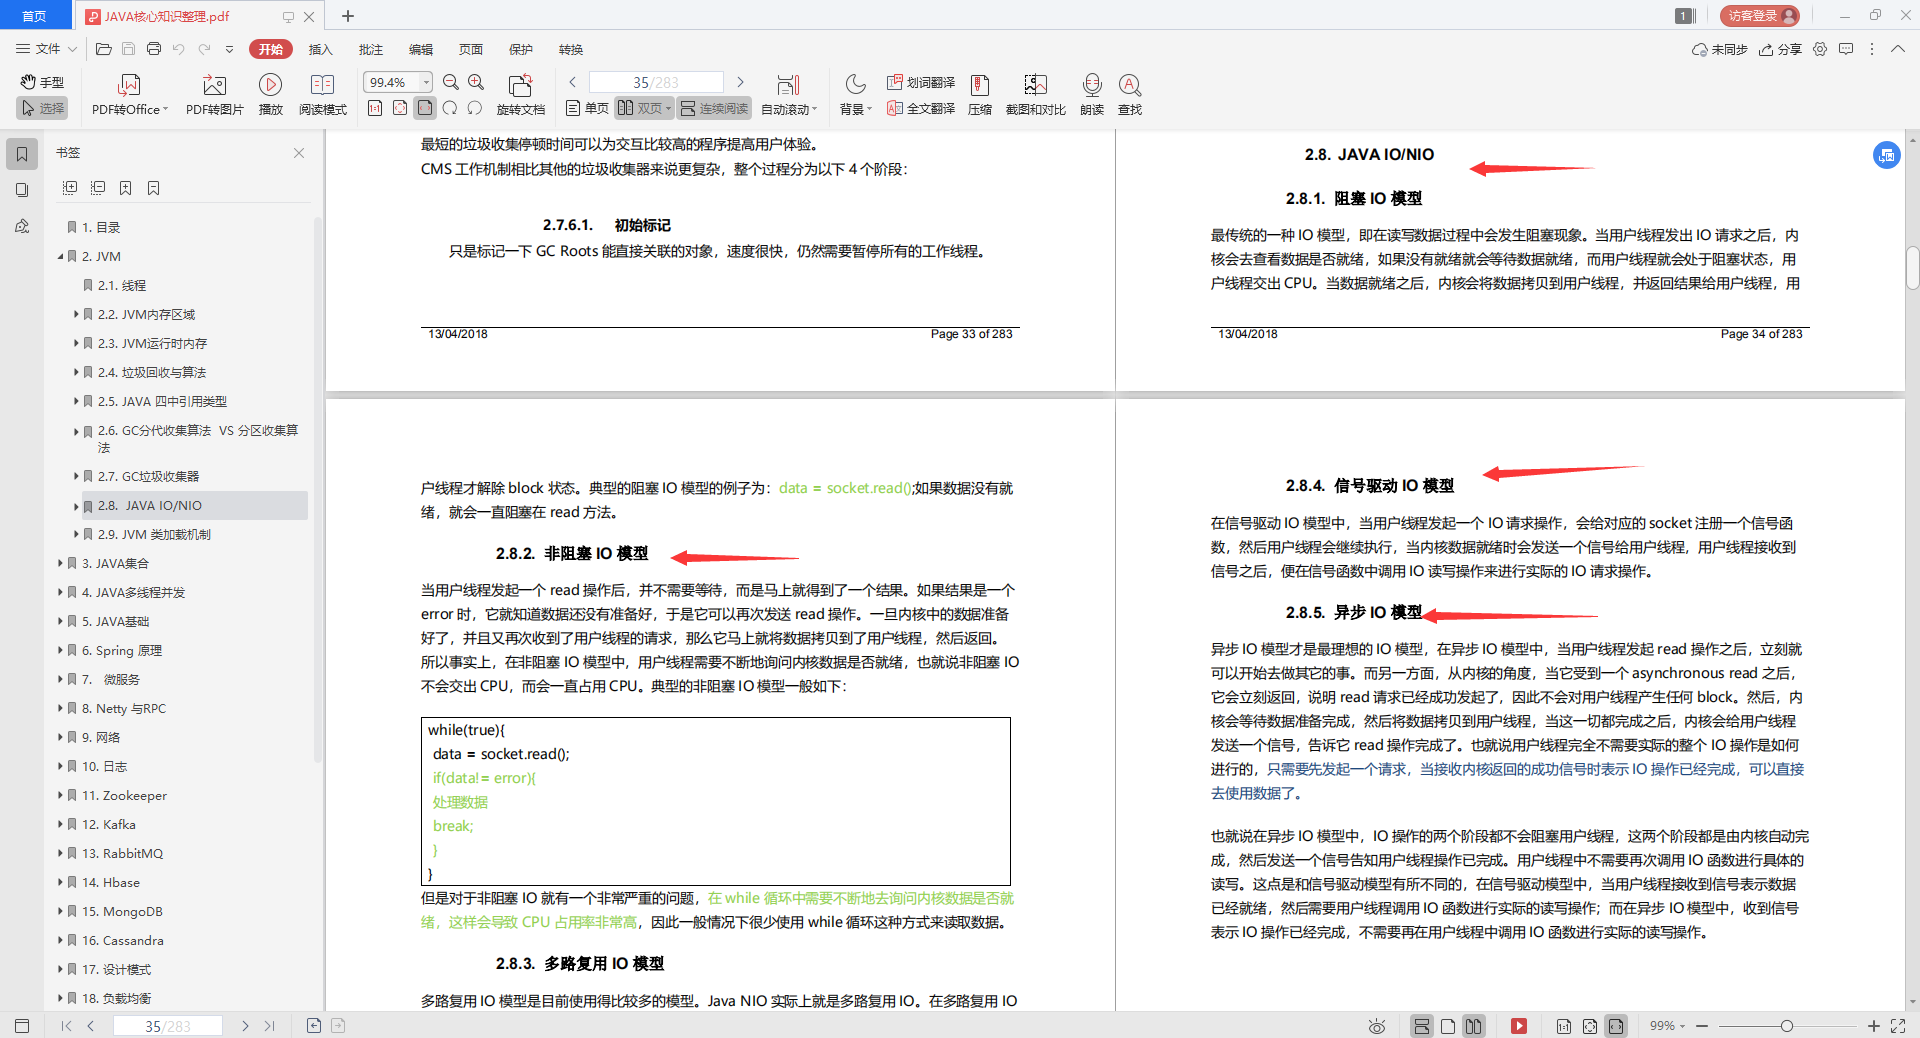Image resolution: width=1920 pixels, height=1038 pixels.
Task: Select the hand tool (手型)
Action: (x=42, y=82)
